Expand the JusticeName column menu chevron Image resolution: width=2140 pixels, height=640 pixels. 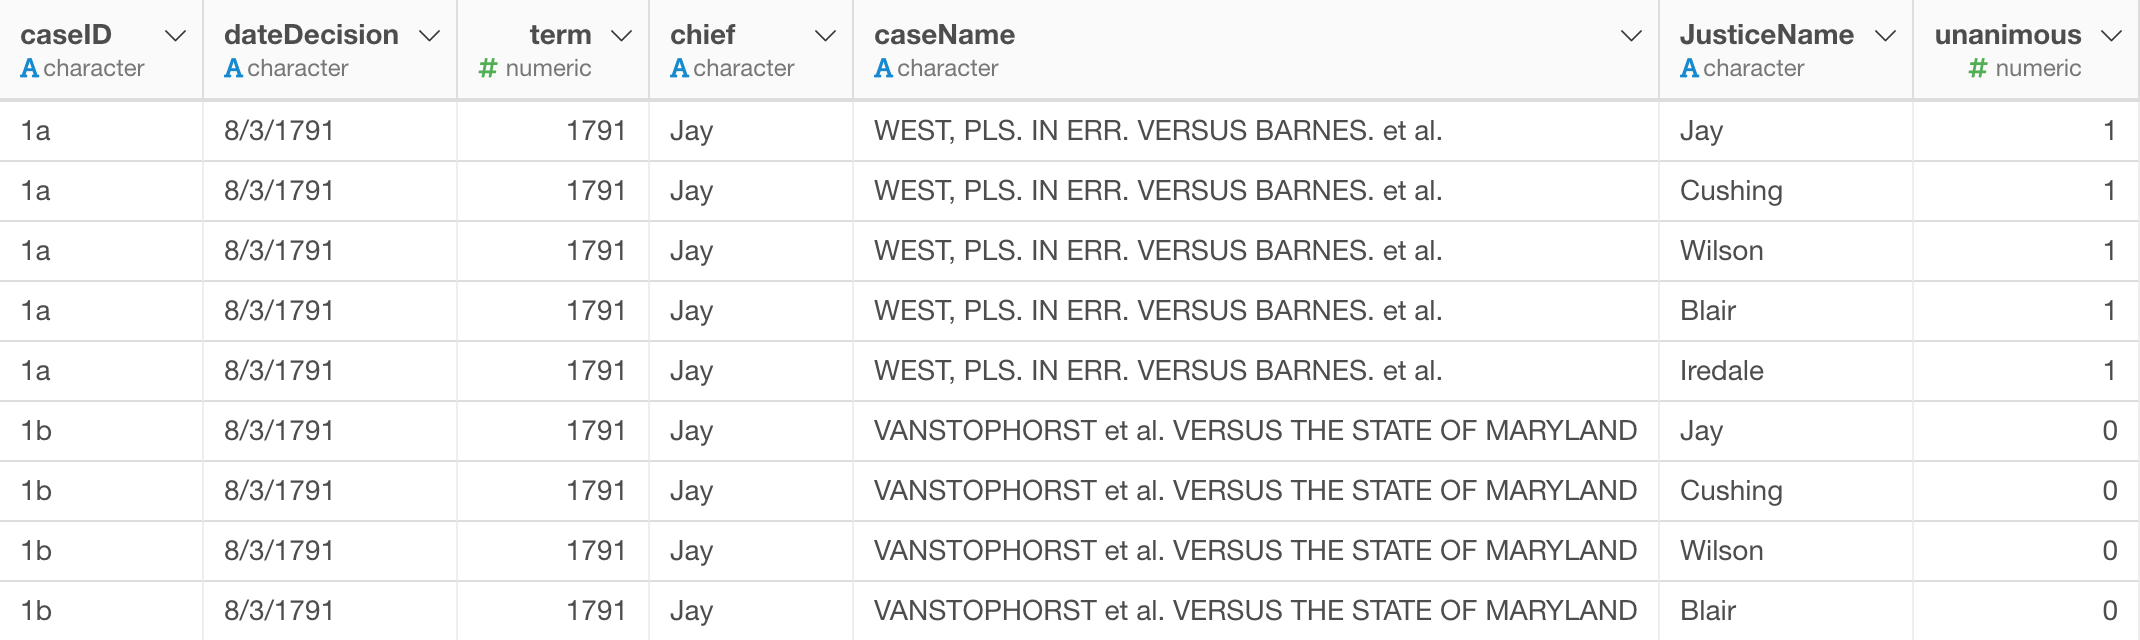click(x=1885, y=36)
